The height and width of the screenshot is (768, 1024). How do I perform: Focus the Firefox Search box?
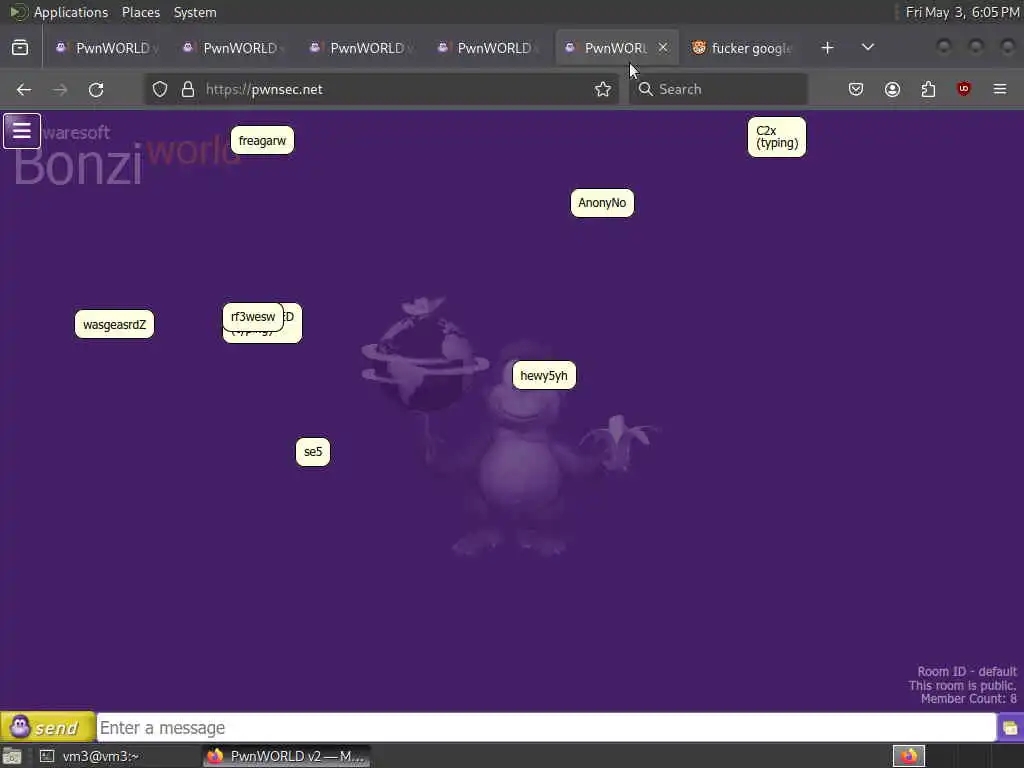718,89
